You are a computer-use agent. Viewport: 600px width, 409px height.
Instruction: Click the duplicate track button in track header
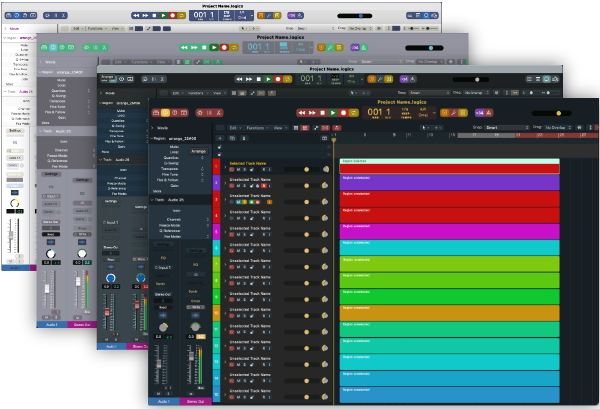[232, 138]
